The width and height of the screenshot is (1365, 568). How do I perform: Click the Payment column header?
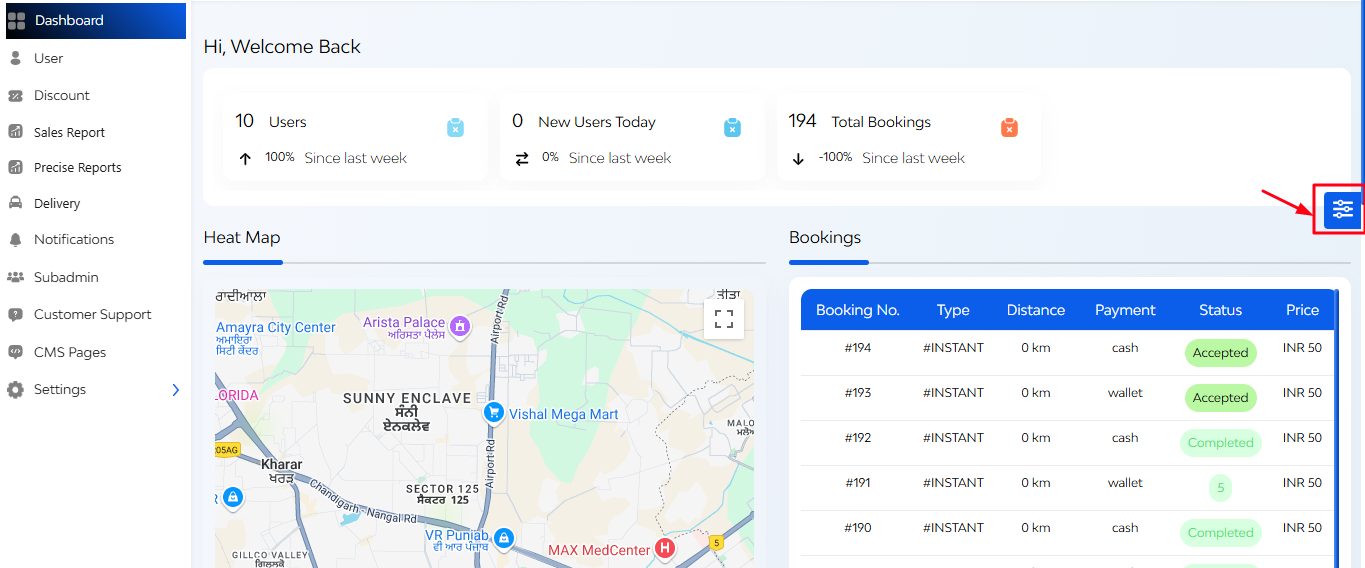point(1125,310)
